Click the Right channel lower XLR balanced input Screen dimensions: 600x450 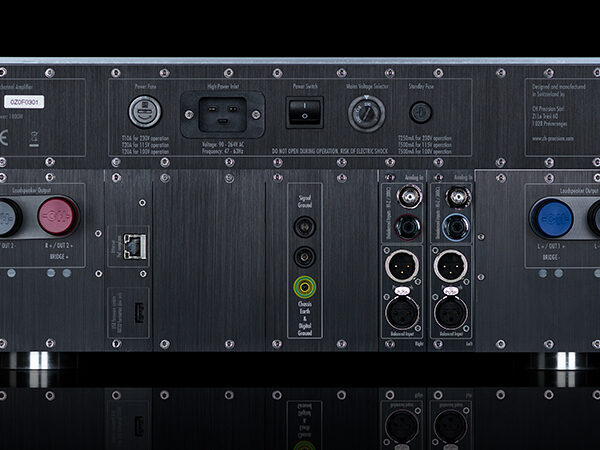point(406,314)
